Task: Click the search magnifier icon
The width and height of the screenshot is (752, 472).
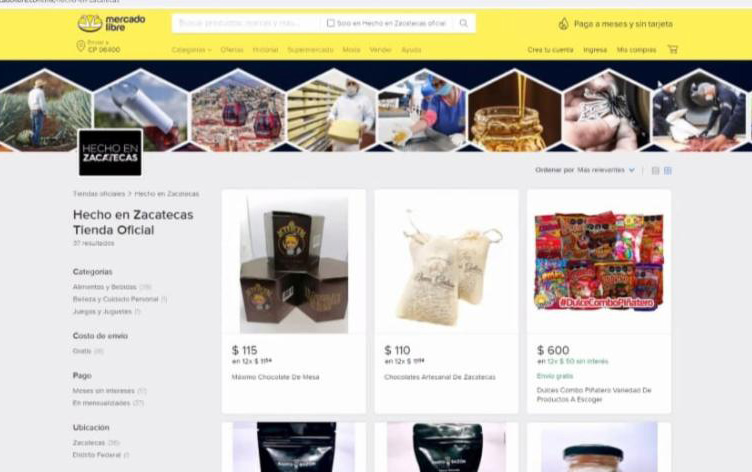Action: 463,23
